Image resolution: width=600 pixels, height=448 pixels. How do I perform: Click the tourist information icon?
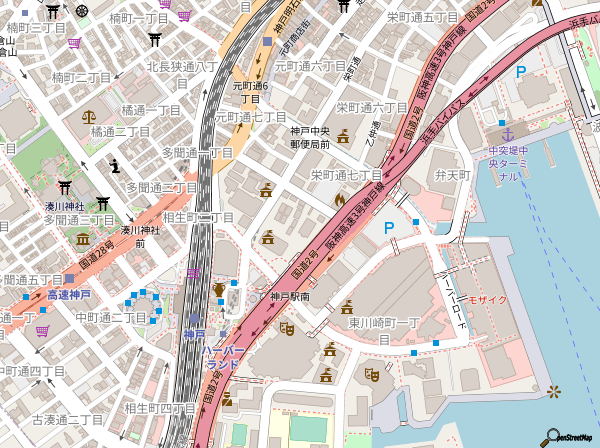(116, 164)
